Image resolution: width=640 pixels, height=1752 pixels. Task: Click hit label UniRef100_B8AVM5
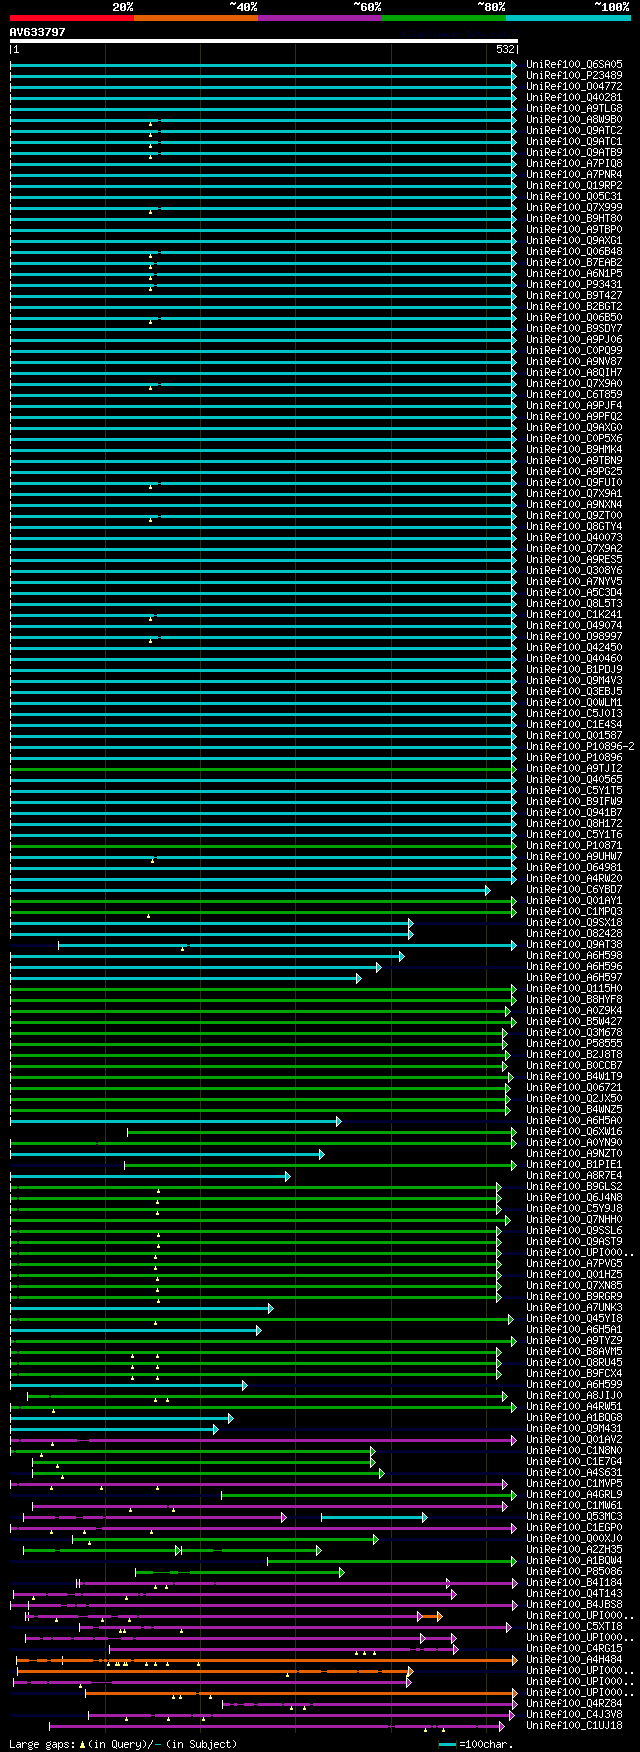tap(574, 1351)
